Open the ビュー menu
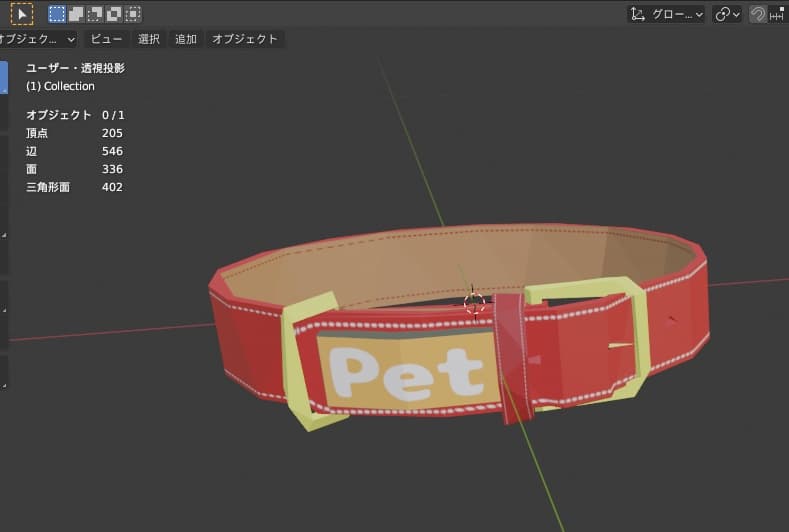The height and width of the screenshot is (532, 789). 106,39
